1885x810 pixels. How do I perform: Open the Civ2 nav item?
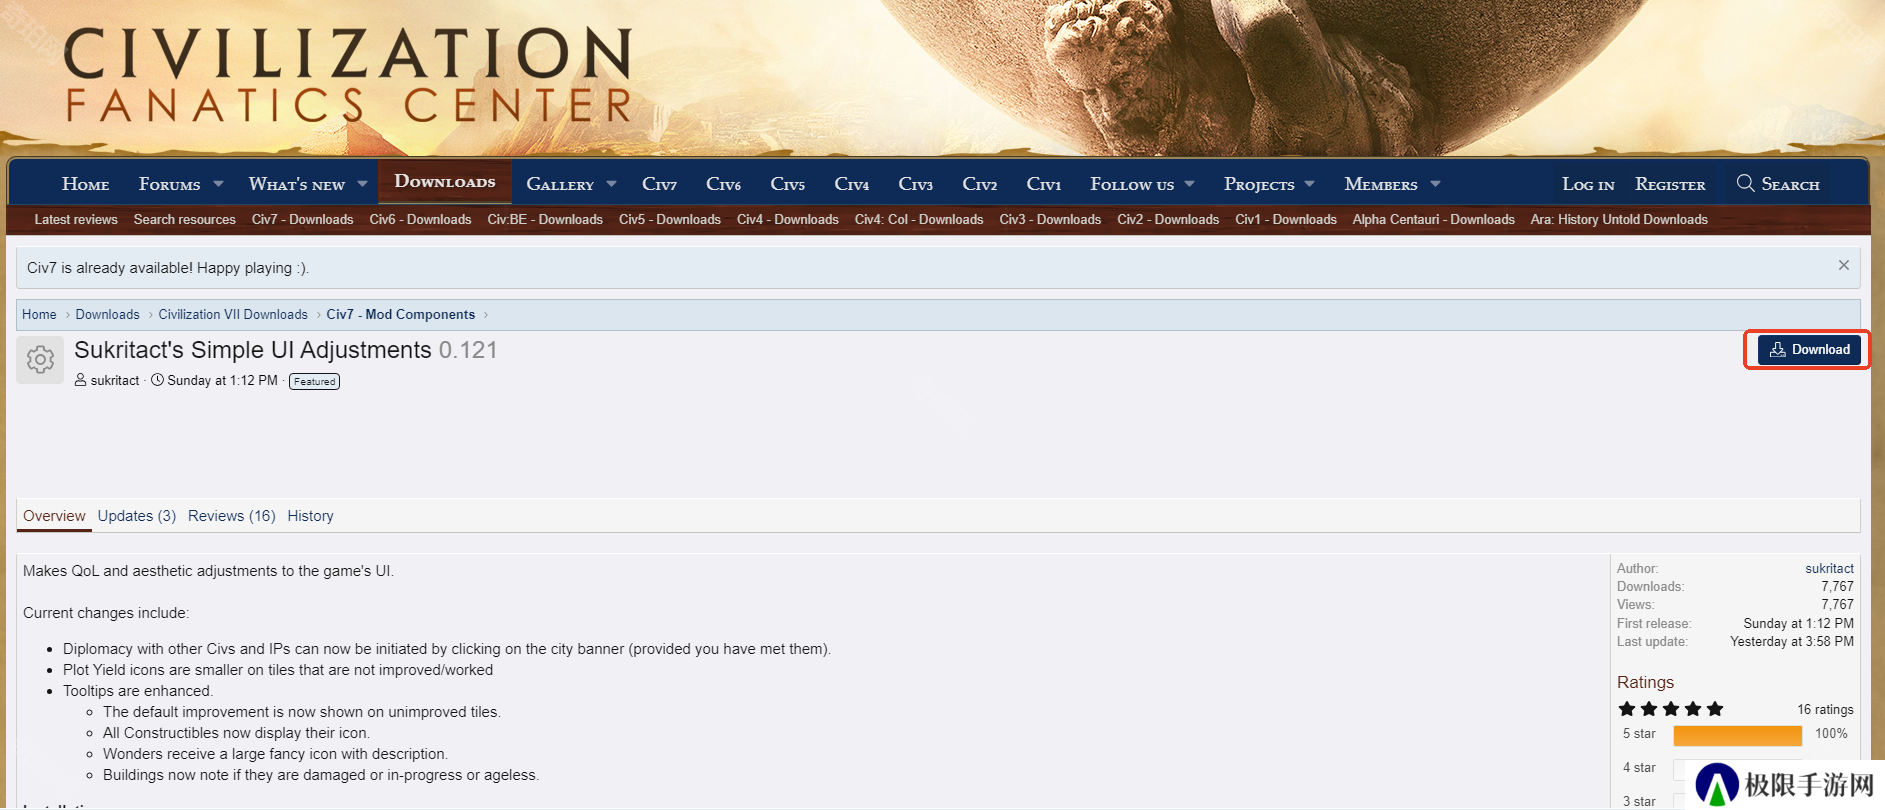point(979,184)
